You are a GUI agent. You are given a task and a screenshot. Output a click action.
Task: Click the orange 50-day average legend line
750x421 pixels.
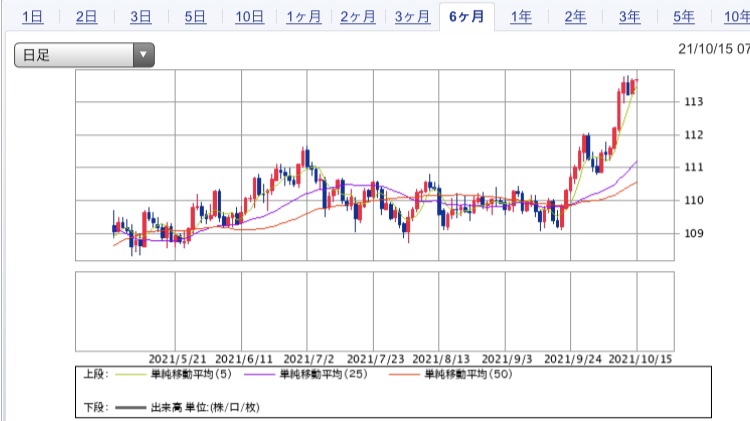[404, 375]
